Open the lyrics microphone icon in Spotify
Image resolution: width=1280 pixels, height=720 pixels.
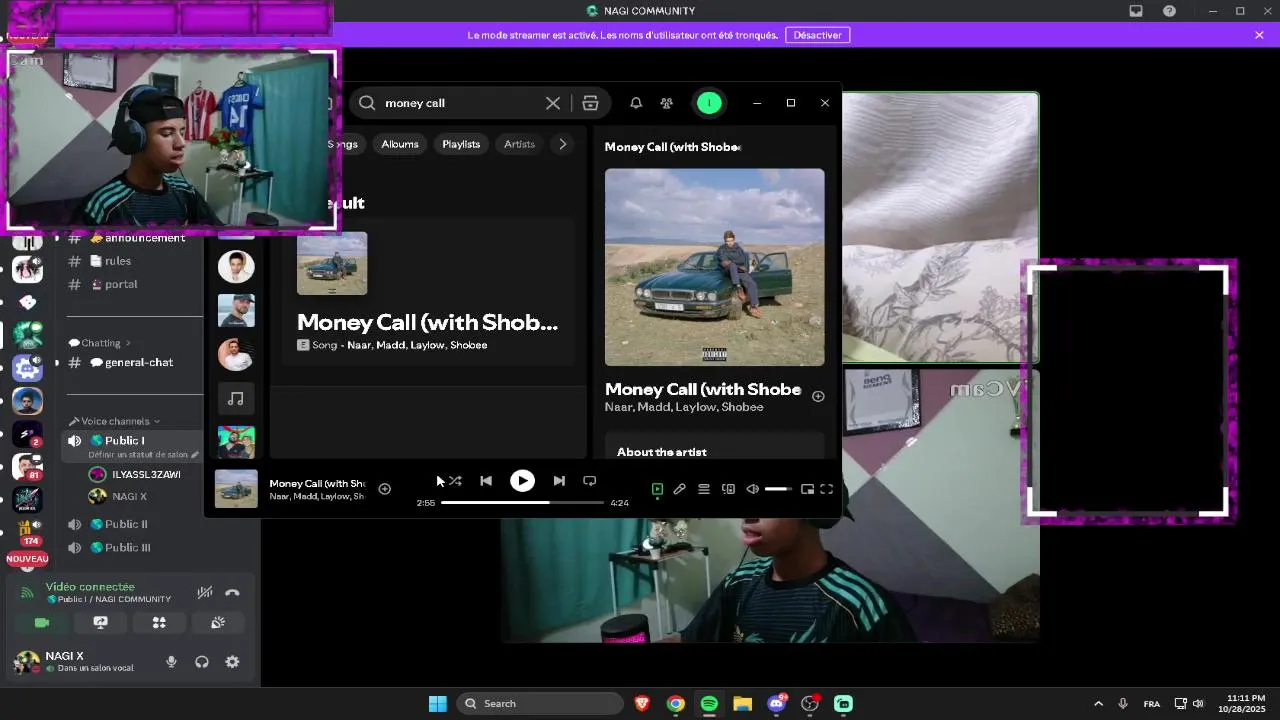click(680, 489)
